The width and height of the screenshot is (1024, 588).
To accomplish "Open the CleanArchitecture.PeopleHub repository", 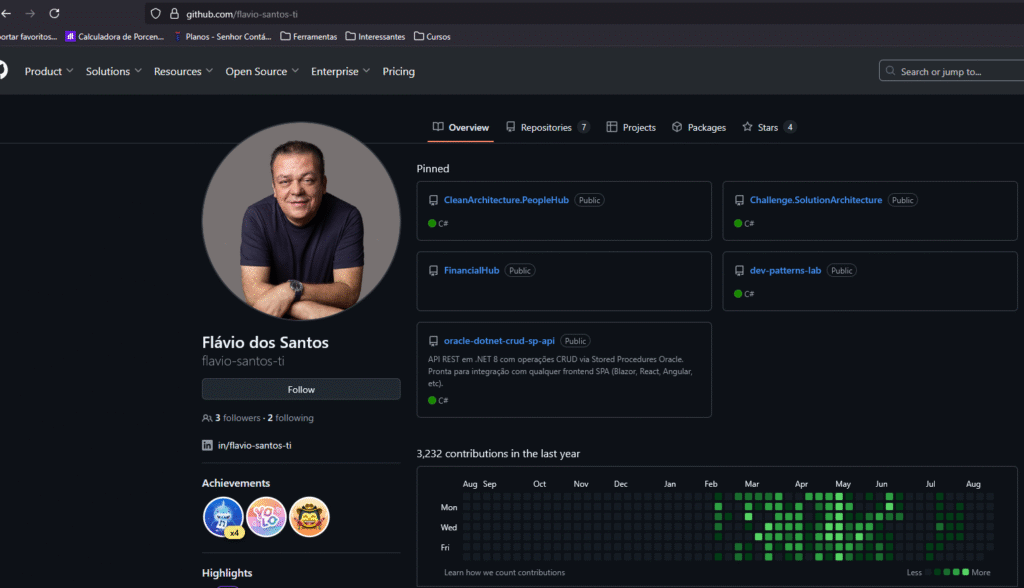I will 506,200.
